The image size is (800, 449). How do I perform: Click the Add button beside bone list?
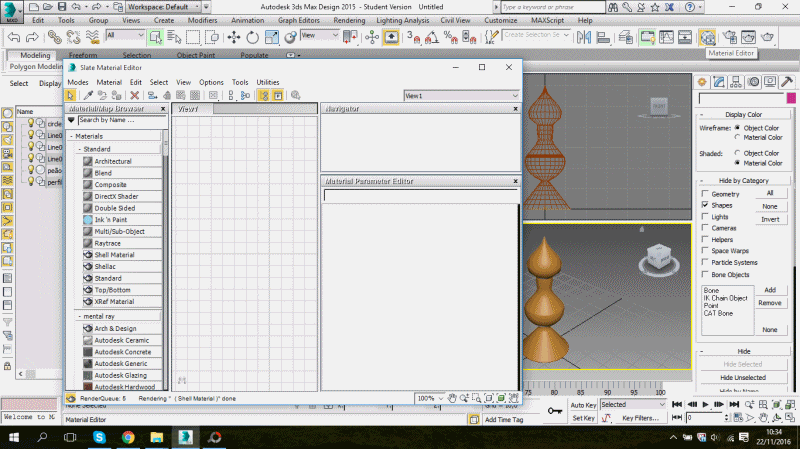click(x=770, y=290)
